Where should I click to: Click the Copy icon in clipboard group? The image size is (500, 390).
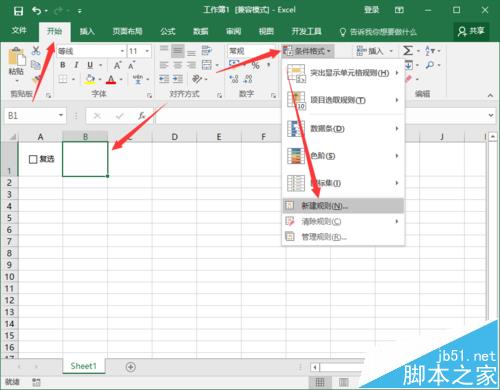click(36, 65)
